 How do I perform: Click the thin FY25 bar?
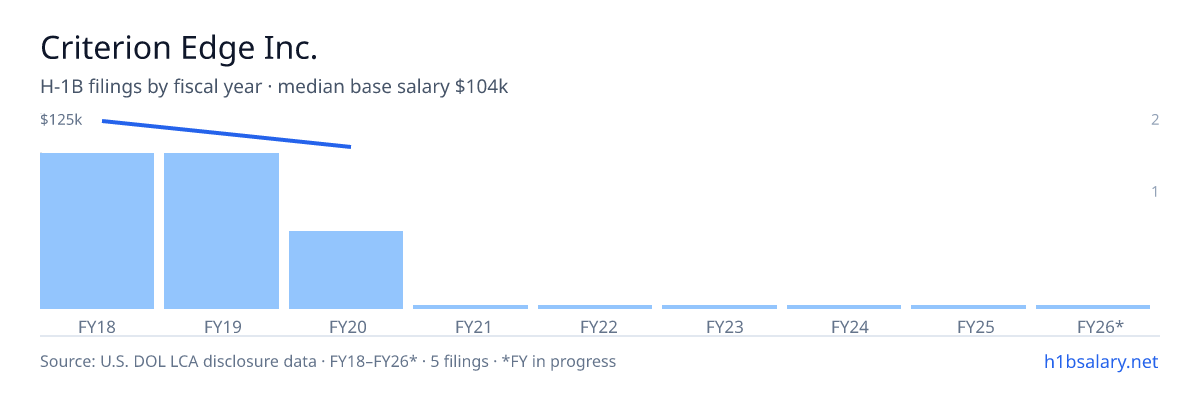(x=968, y=307)
